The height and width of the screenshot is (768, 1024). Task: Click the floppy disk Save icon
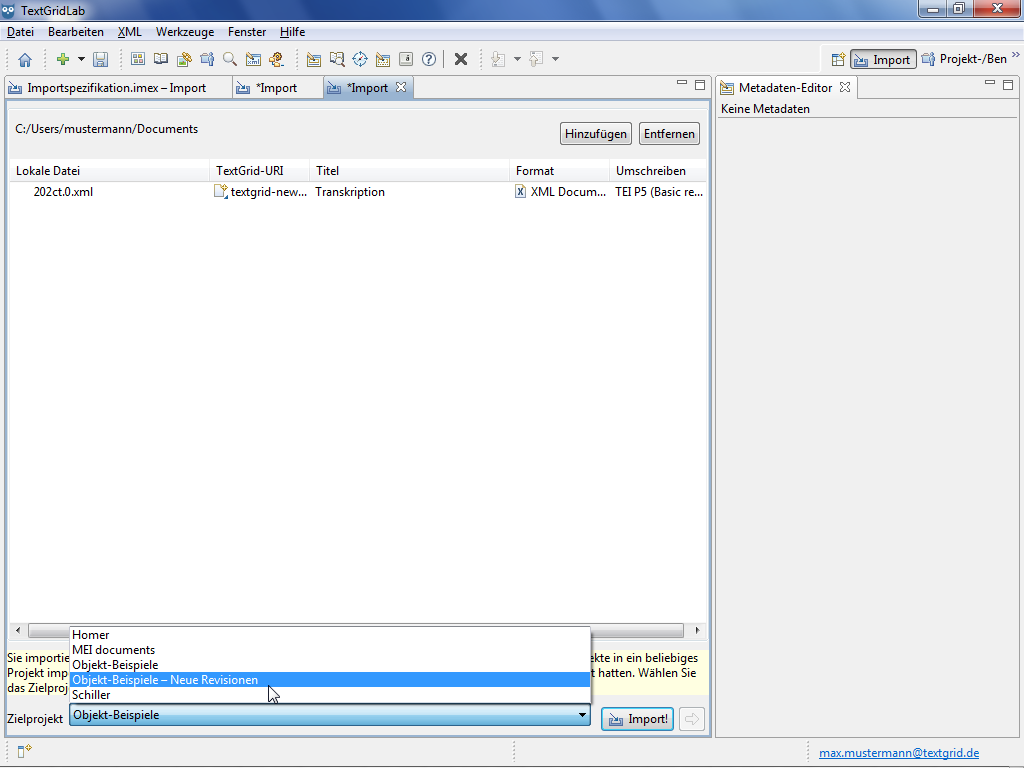(101, 59)
